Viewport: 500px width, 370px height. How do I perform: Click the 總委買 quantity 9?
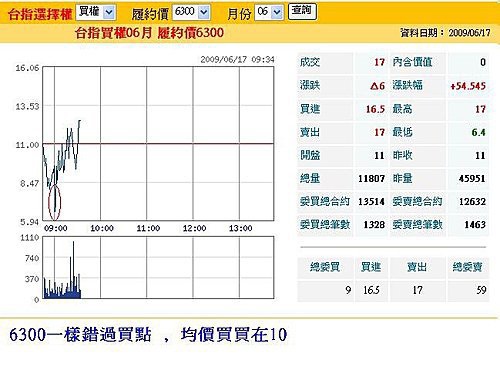click(348, 290)
